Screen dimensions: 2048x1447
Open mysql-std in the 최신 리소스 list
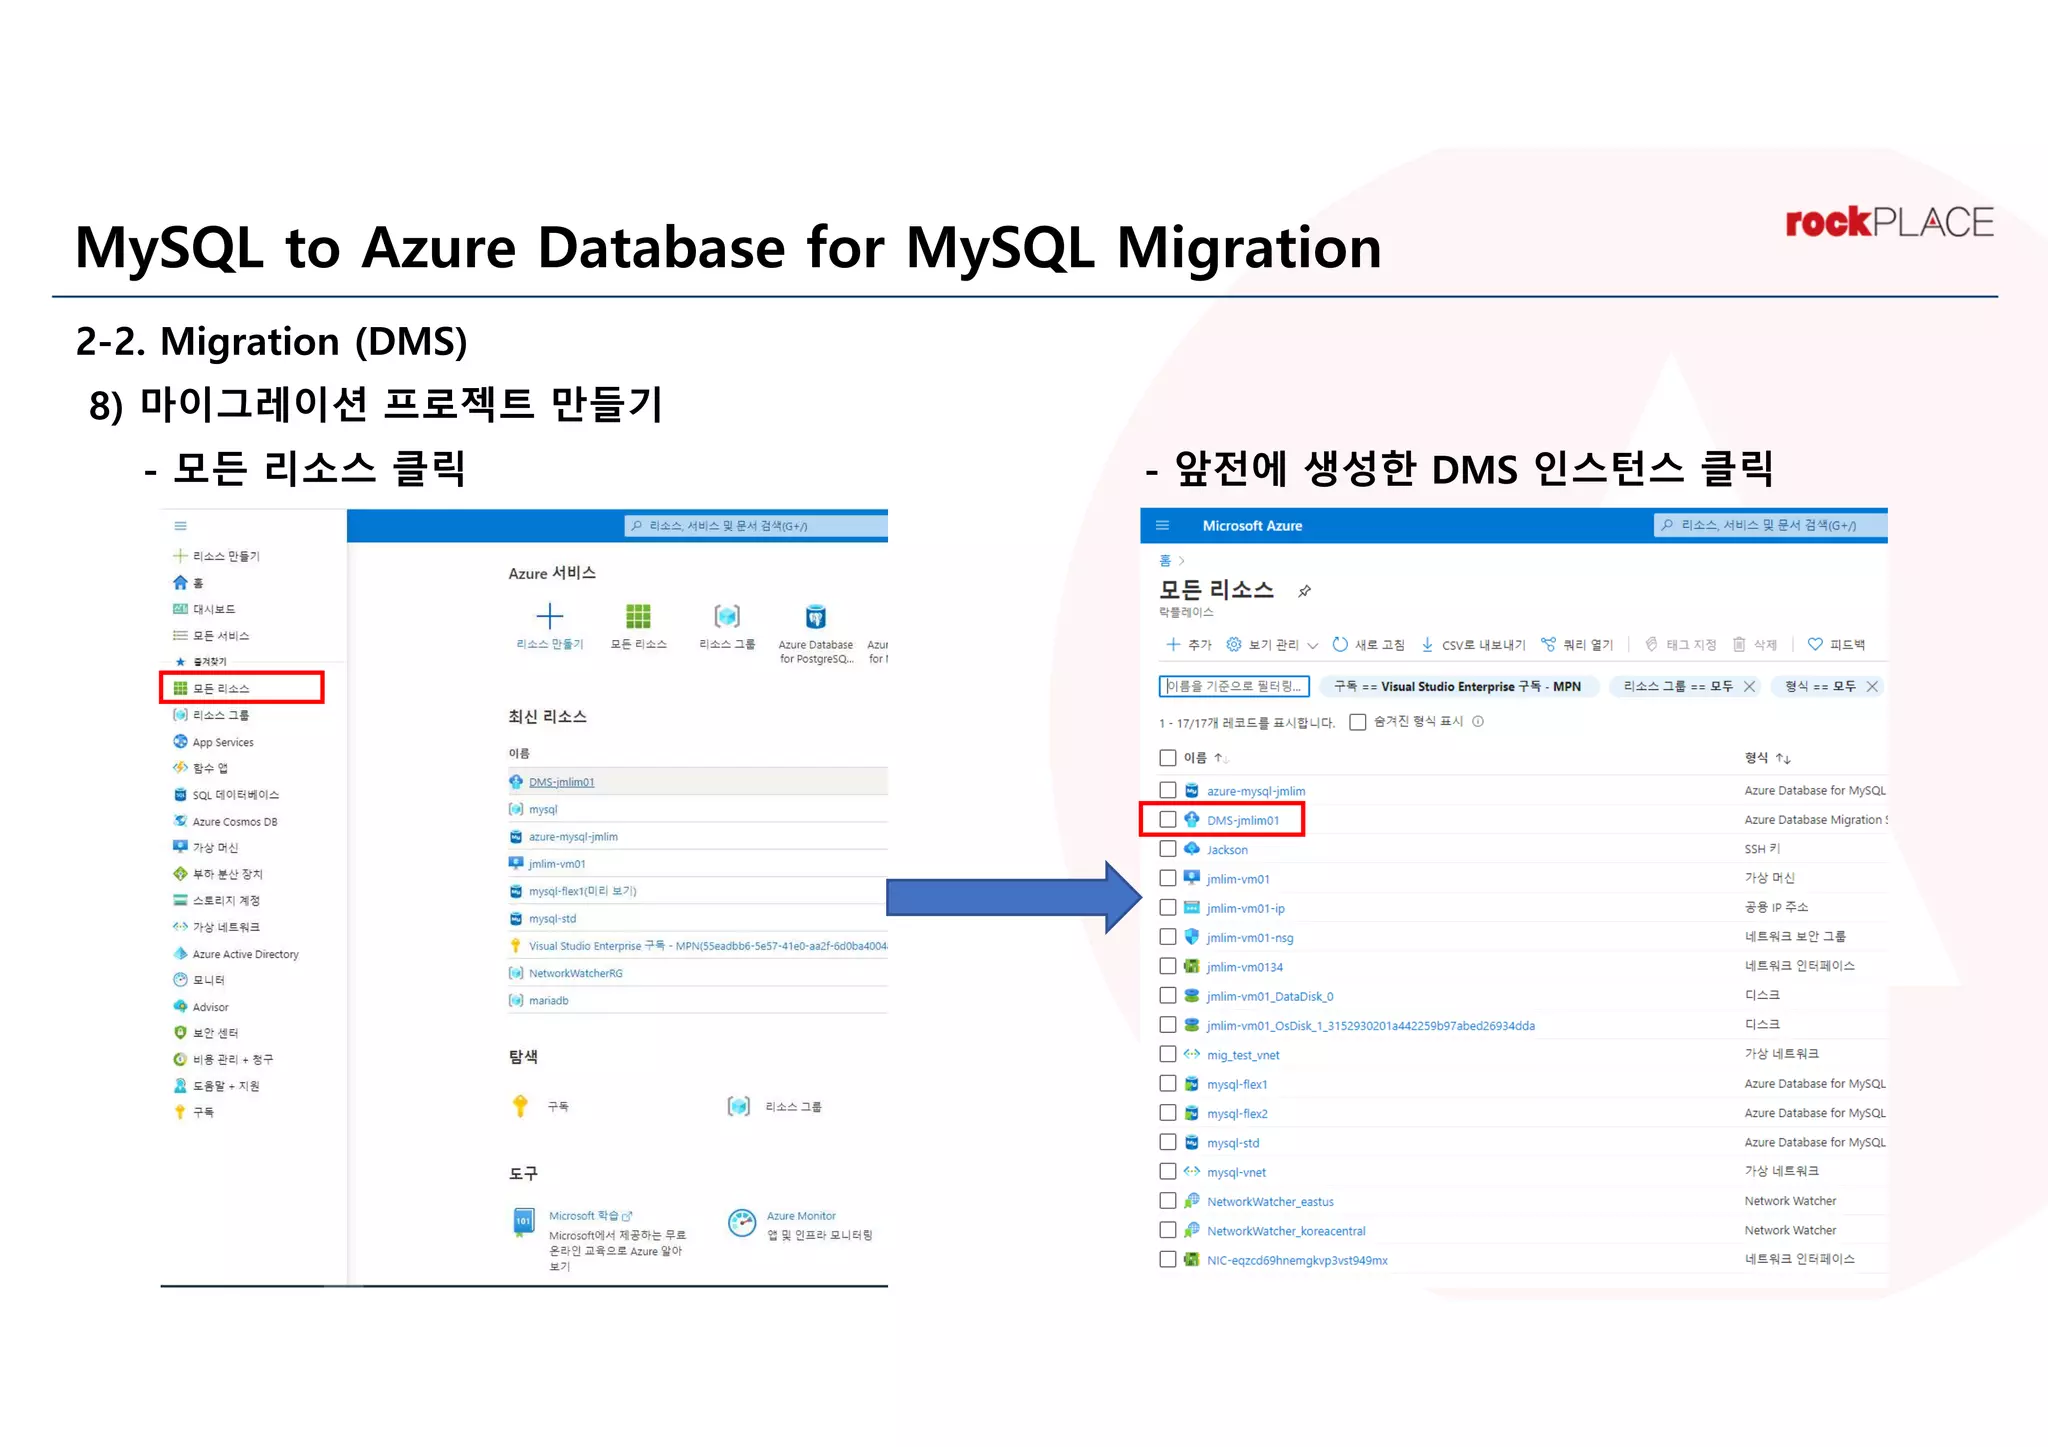(x=552, y=919)
